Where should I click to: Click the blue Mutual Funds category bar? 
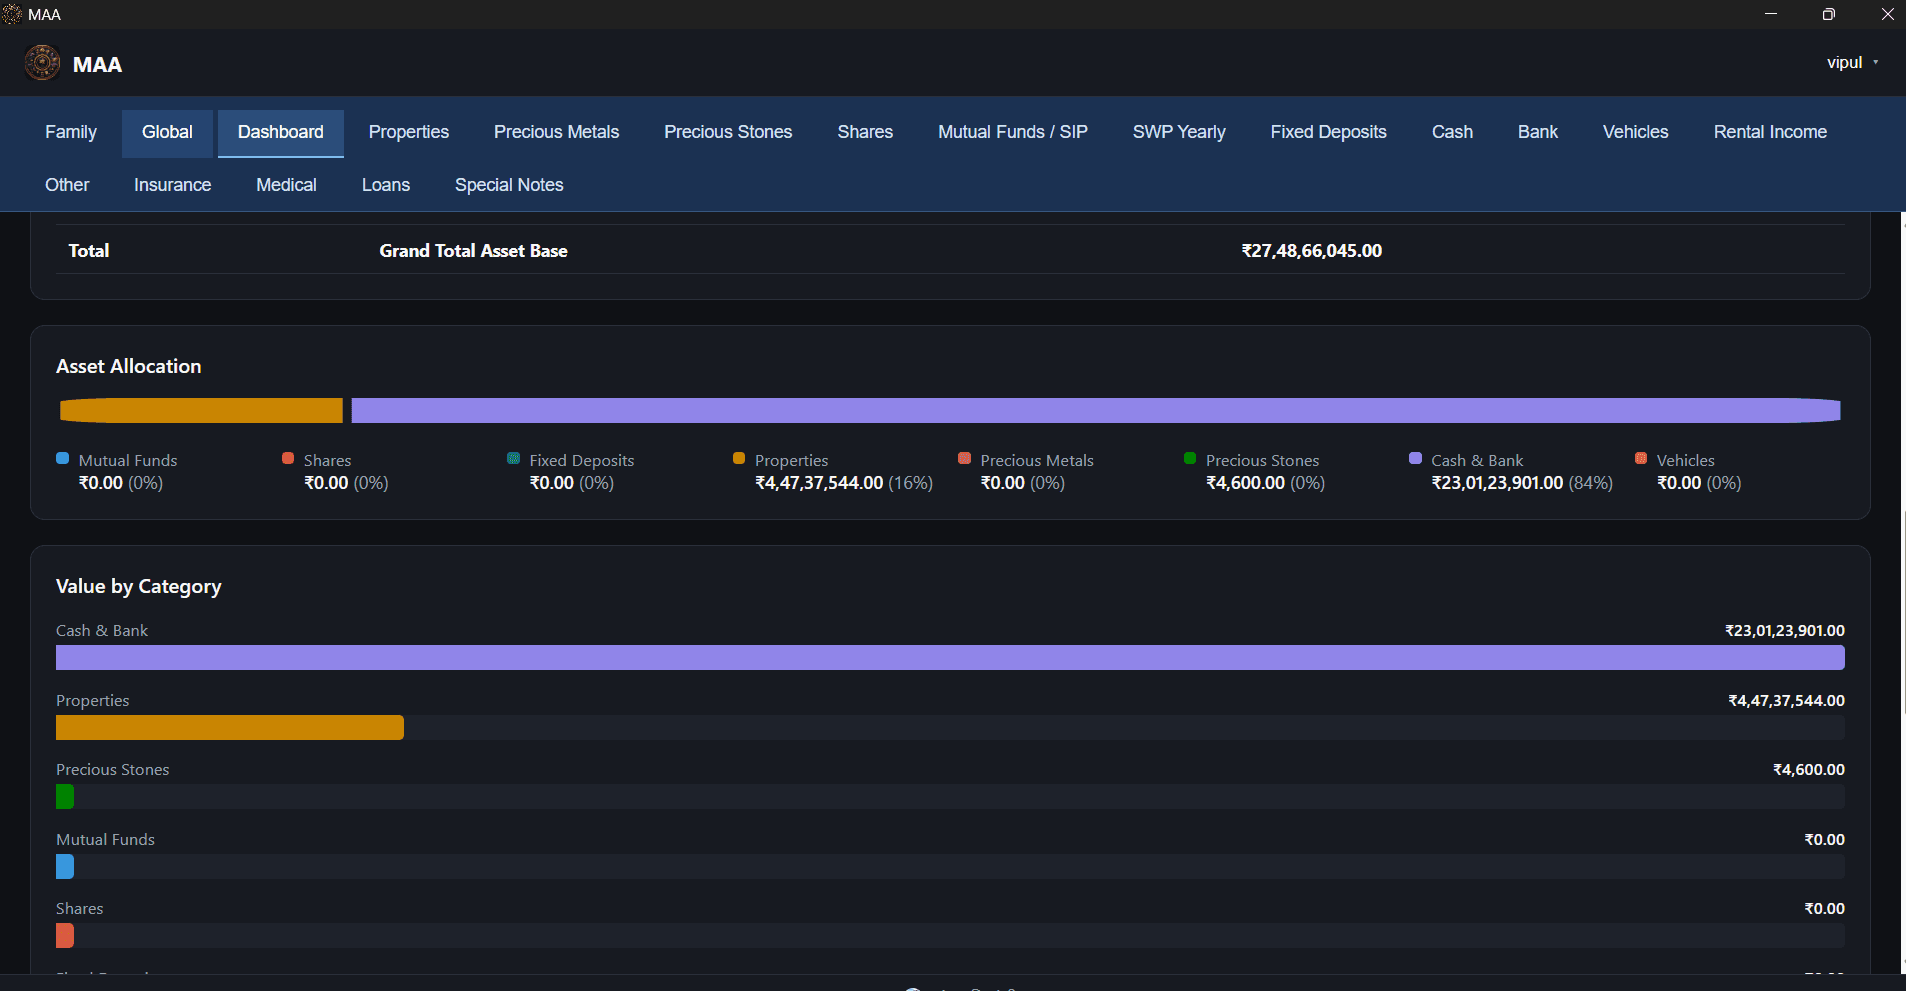point(65,866)
